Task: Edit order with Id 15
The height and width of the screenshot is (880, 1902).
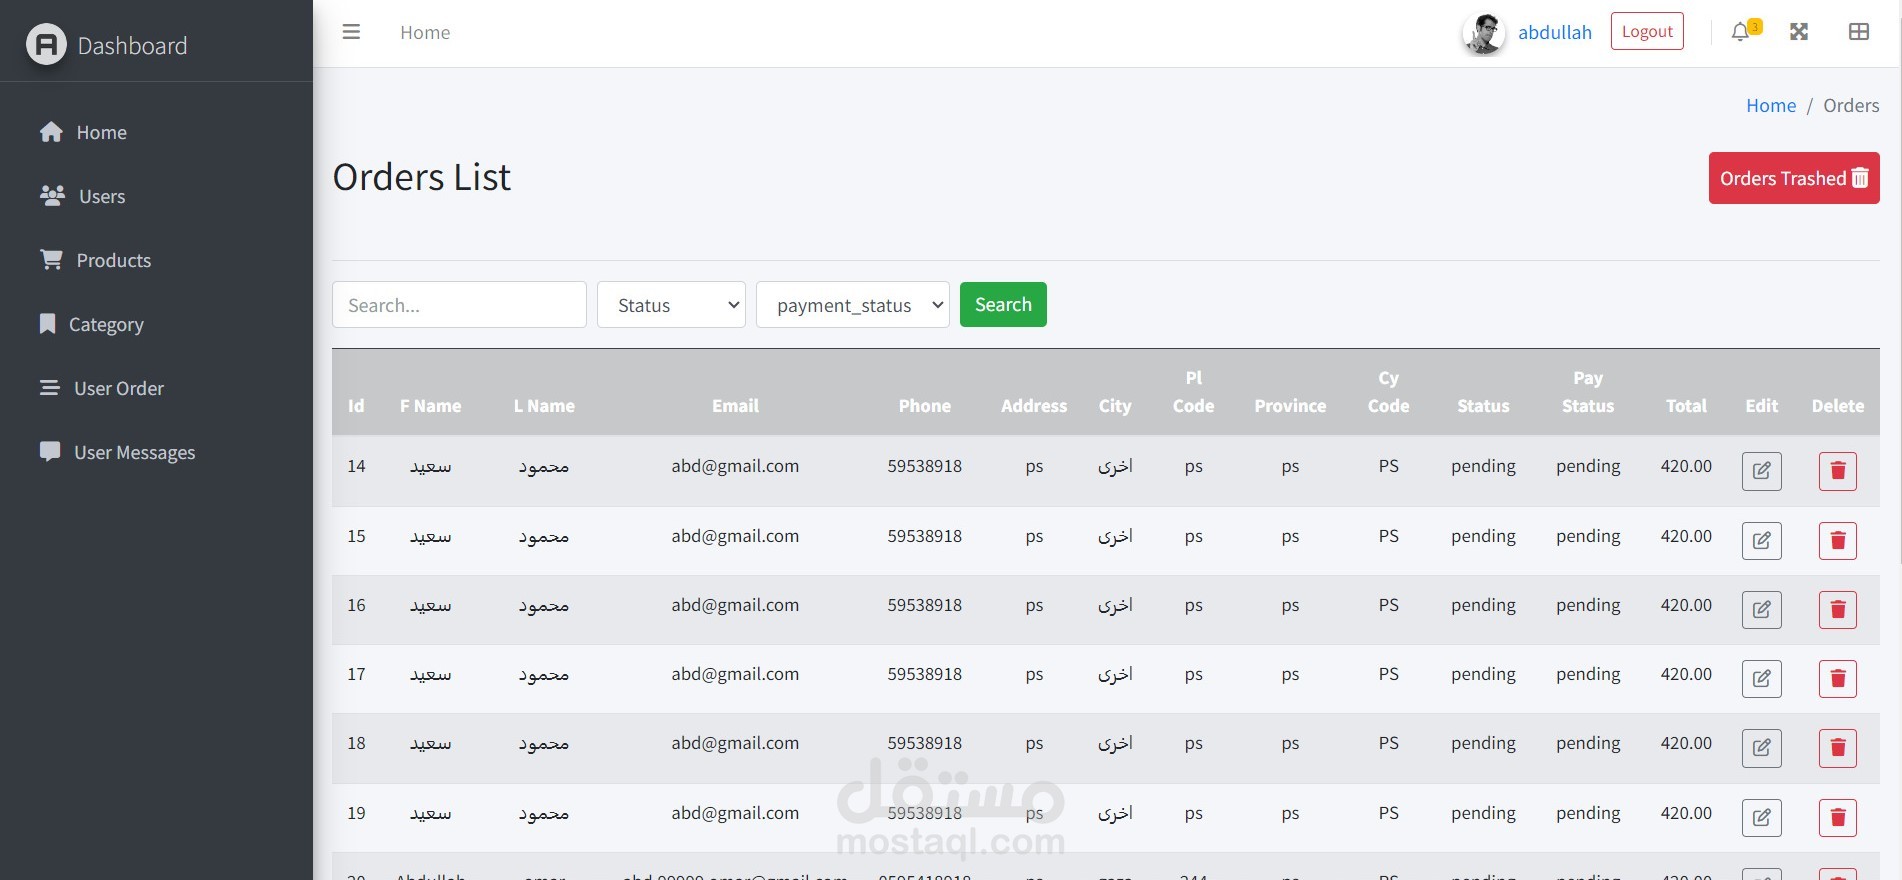Action: tap(1762, 541)
